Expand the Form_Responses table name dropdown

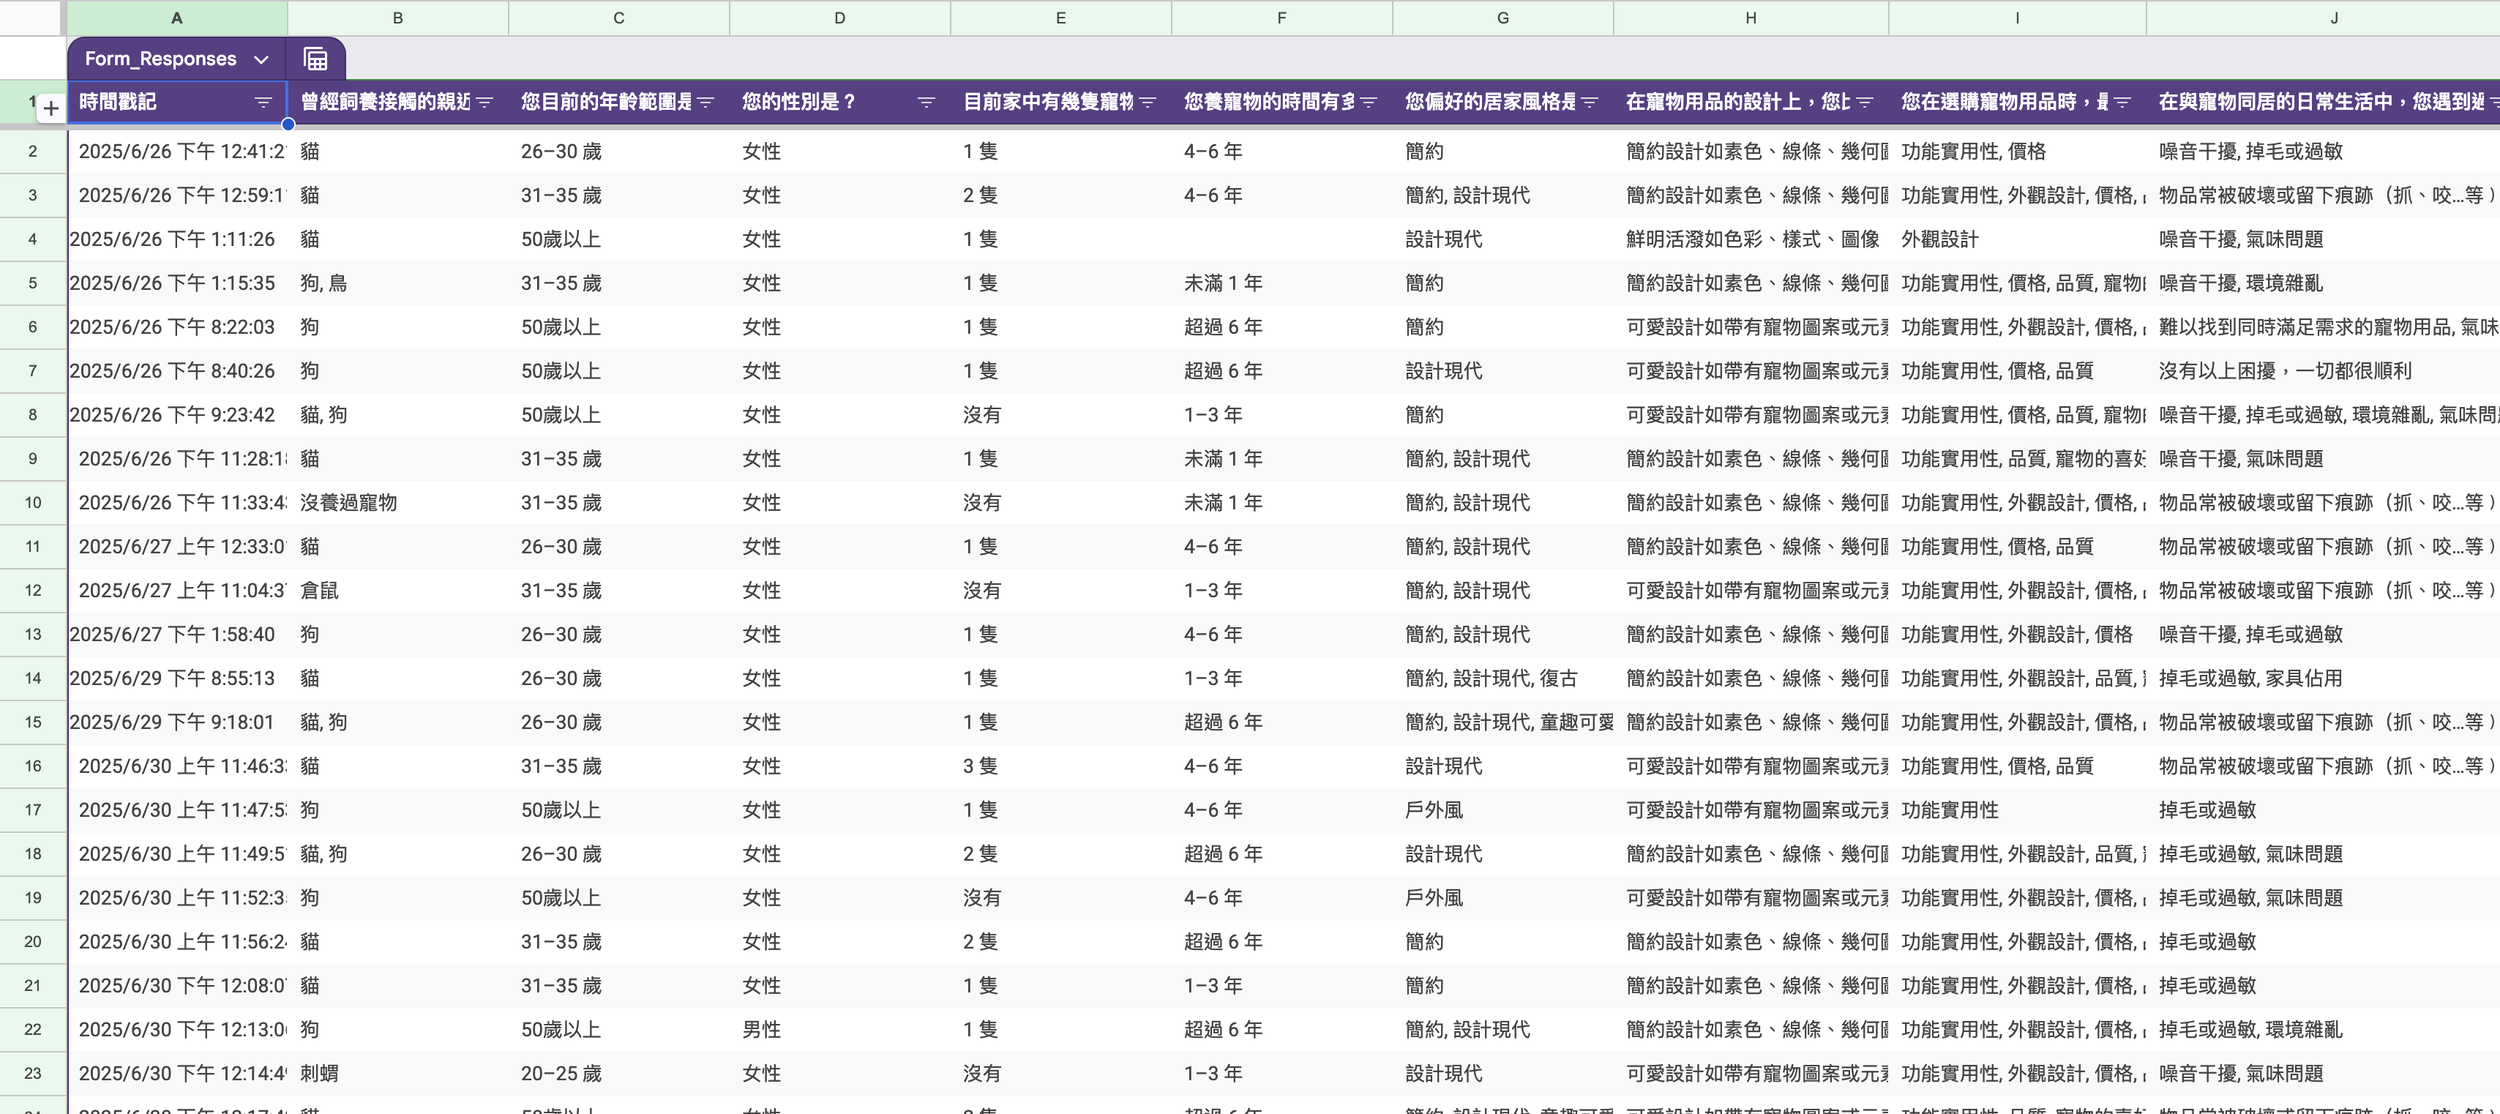click(261, 60)
